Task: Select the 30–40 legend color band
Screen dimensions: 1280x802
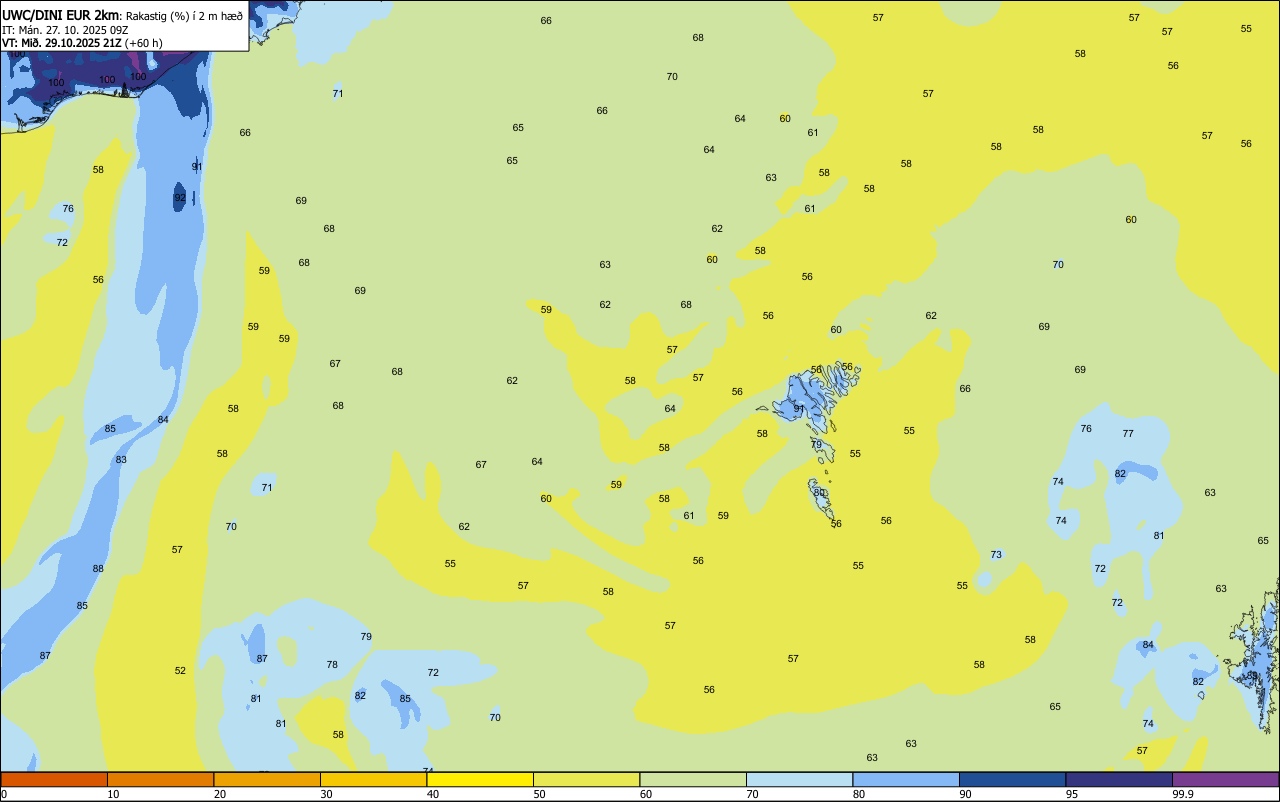Action: [x=373, y=779]
